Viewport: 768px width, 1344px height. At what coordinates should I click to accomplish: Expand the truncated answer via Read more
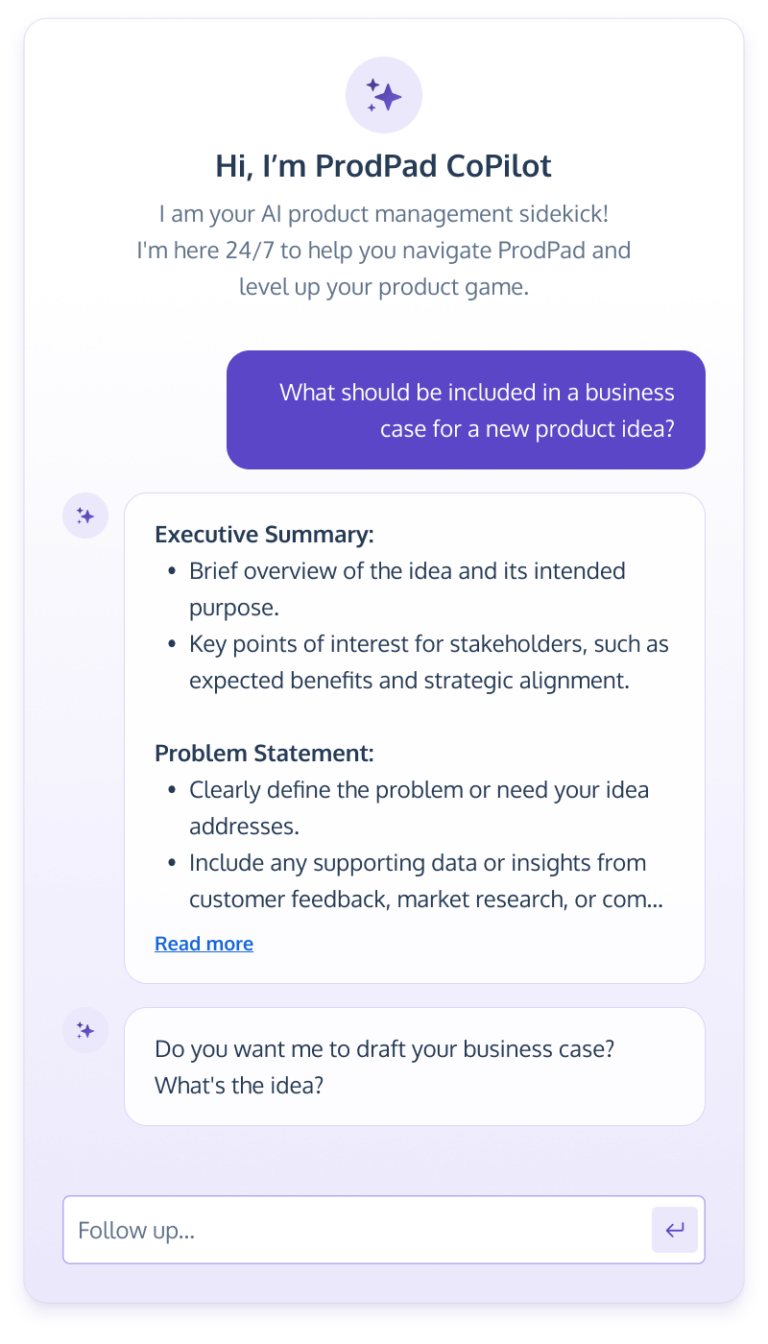click(x=203, y=943)
